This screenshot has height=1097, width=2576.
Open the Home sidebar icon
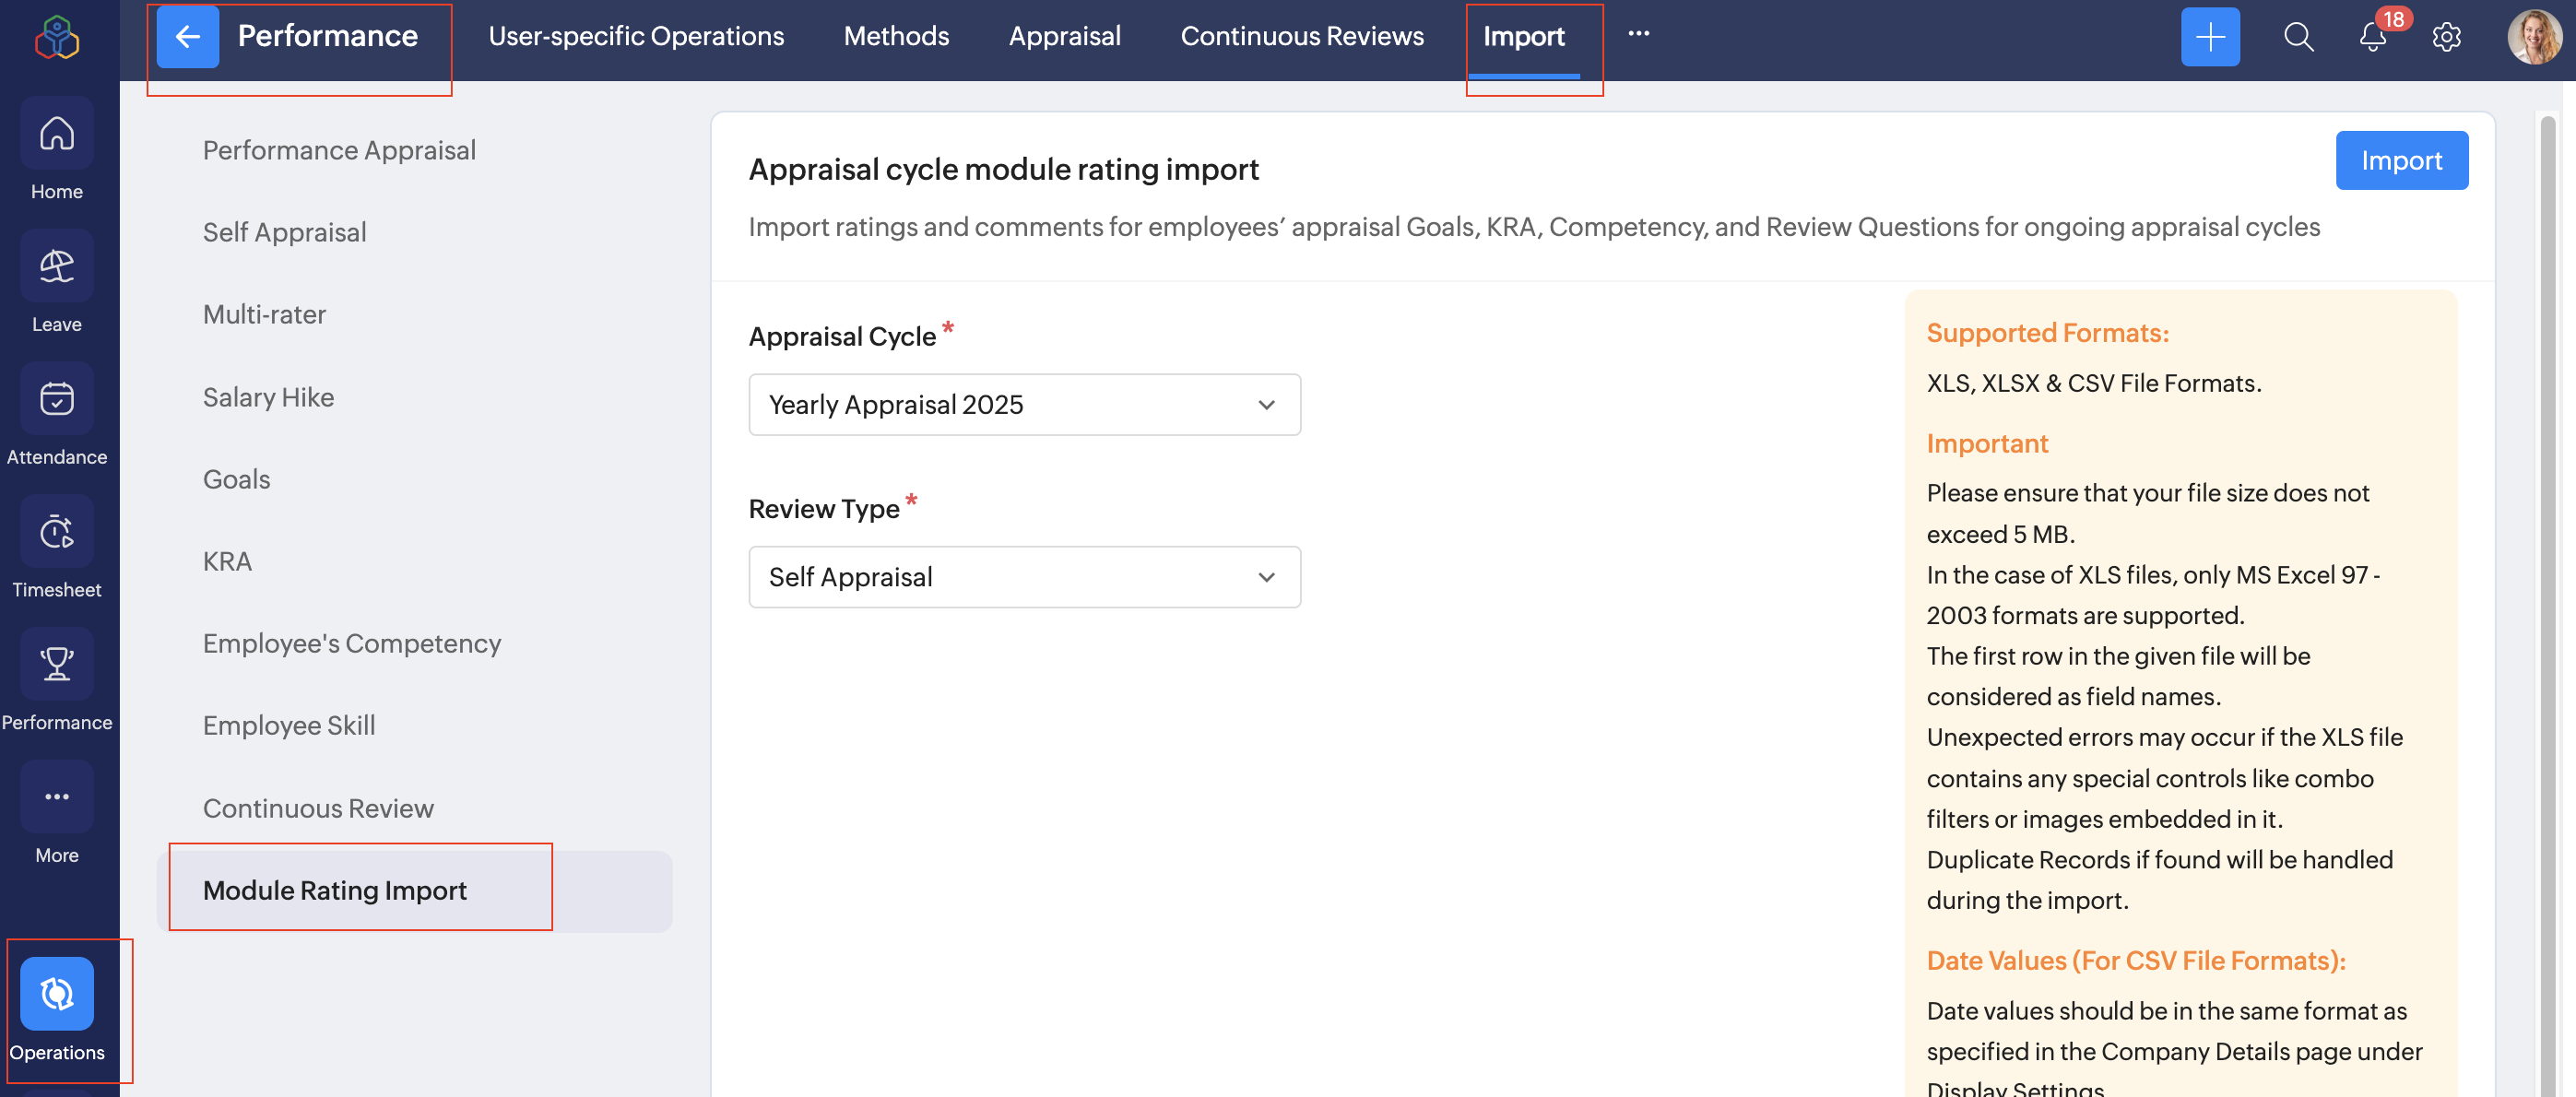pos(57,133)
